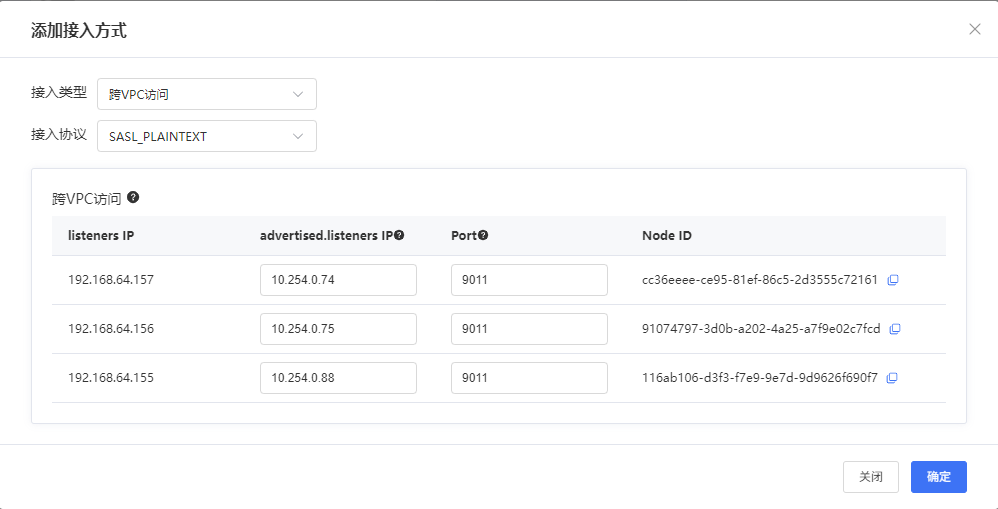Focus the Port field for 192.168.64.155

tap(528, 378)
